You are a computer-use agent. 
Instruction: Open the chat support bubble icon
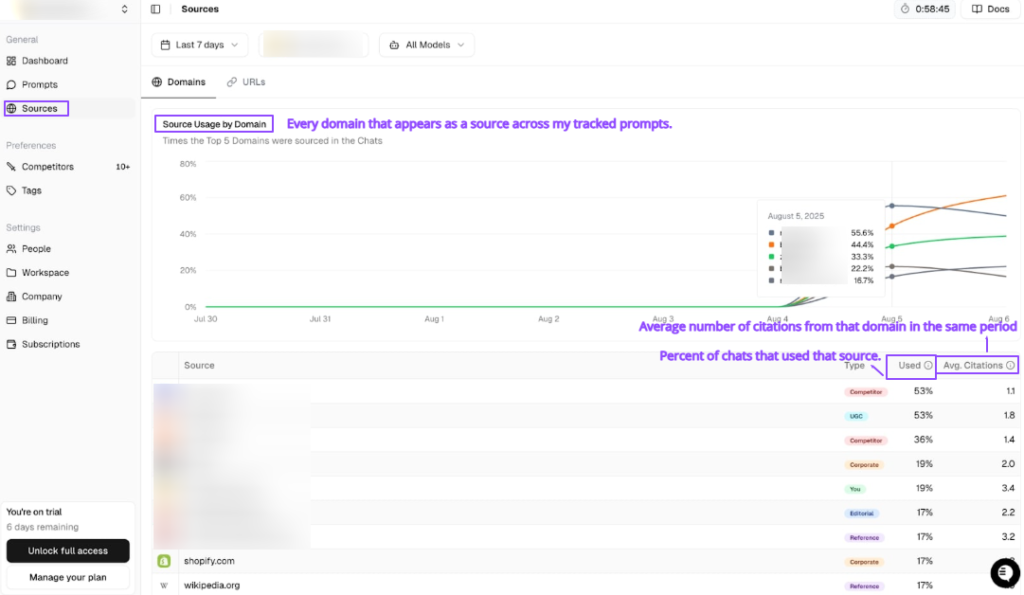tap(1004, 572)
